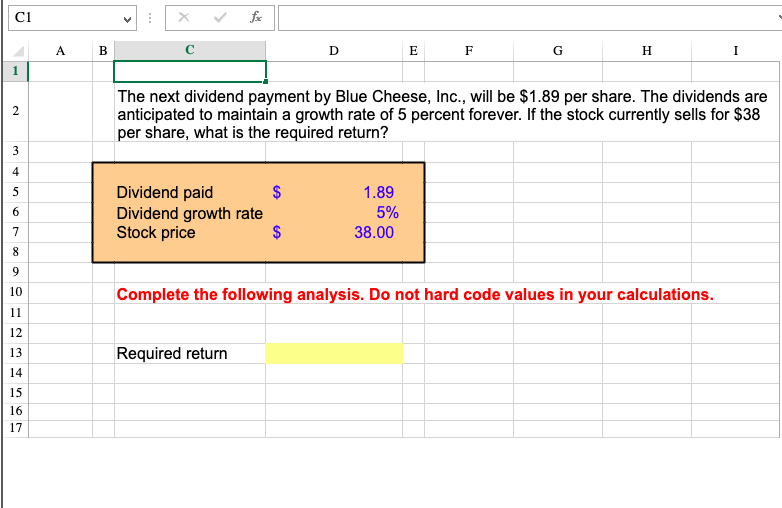This screenshot has height=508, width=782.
Task: Select column B header
Action: pos(103,51)
